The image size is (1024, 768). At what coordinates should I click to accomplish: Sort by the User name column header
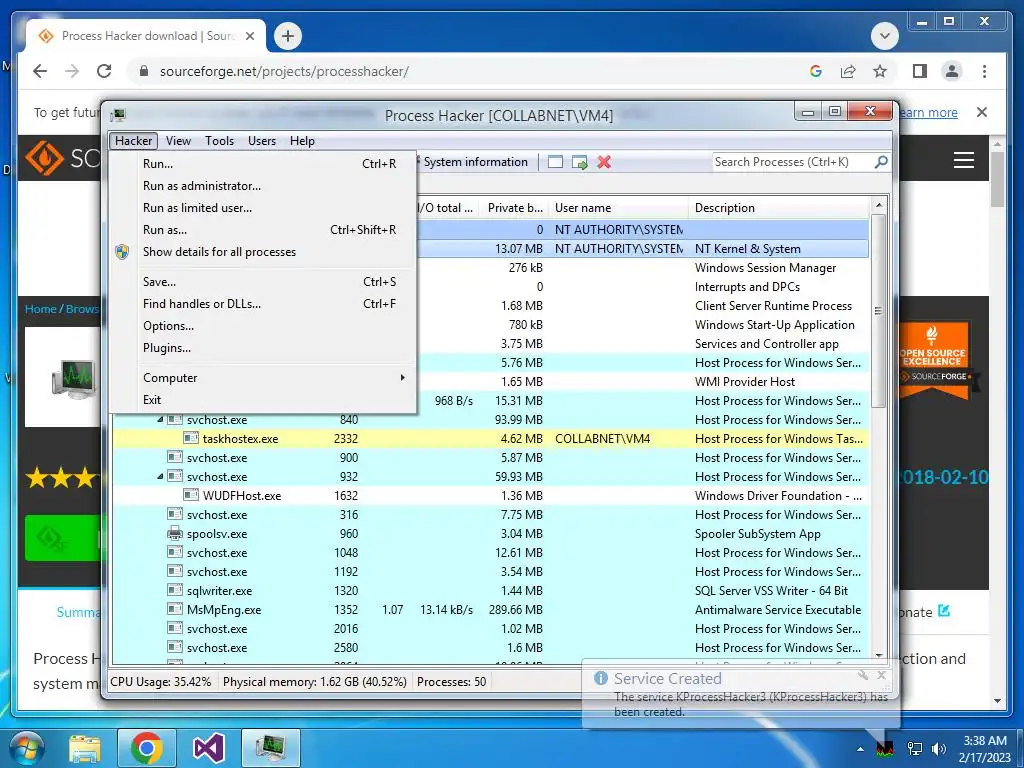[618, 208]
